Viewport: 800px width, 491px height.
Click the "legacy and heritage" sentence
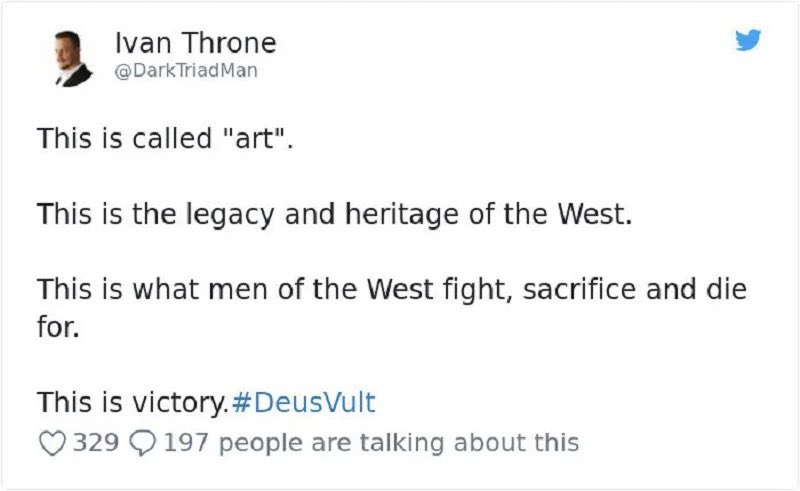click(x=335, y=215)
